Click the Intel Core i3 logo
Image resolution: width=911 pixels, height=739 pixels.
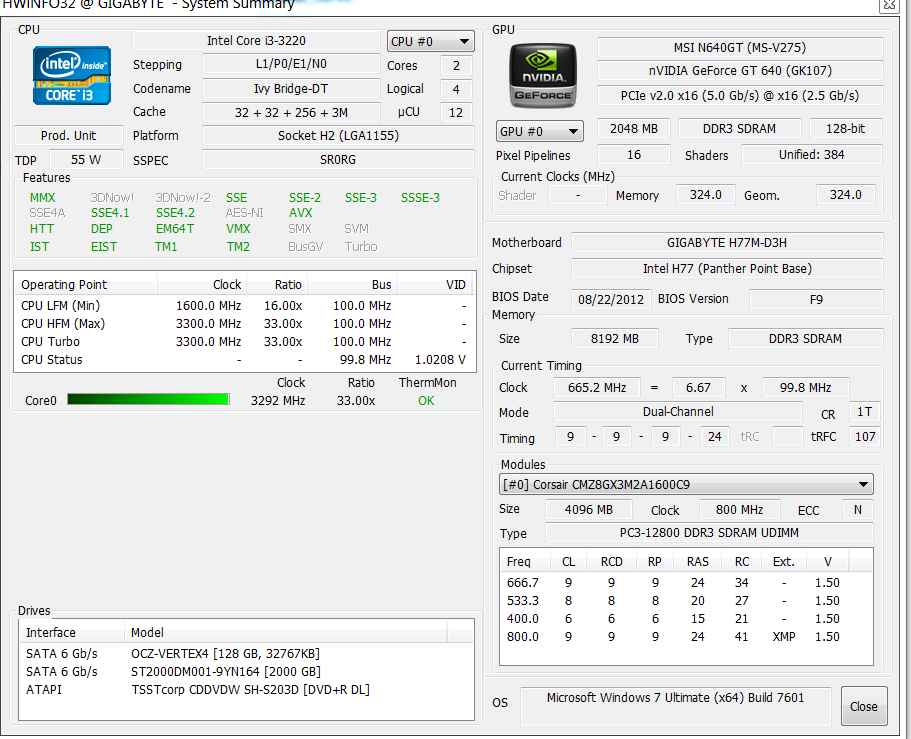(x=71, y=76)
